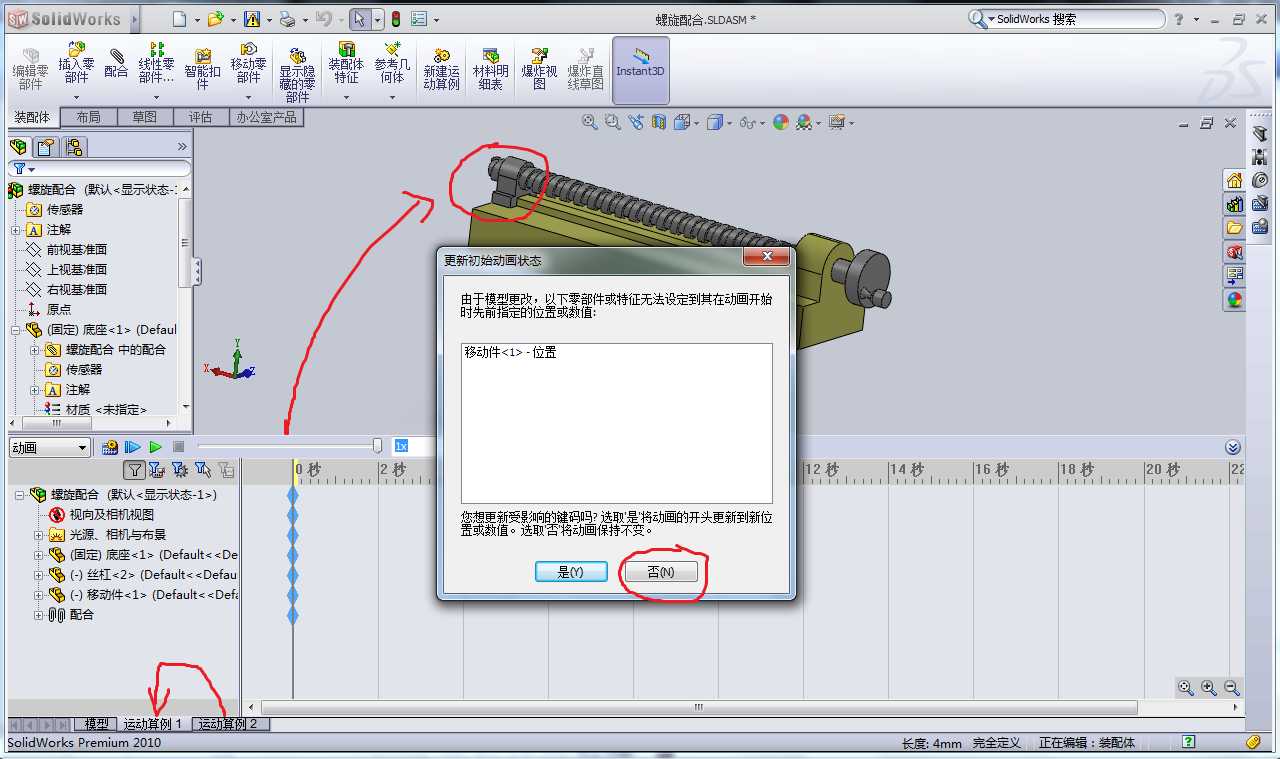
Task: Switch to the 办公室产品 tab
Action: click(266, 117)
